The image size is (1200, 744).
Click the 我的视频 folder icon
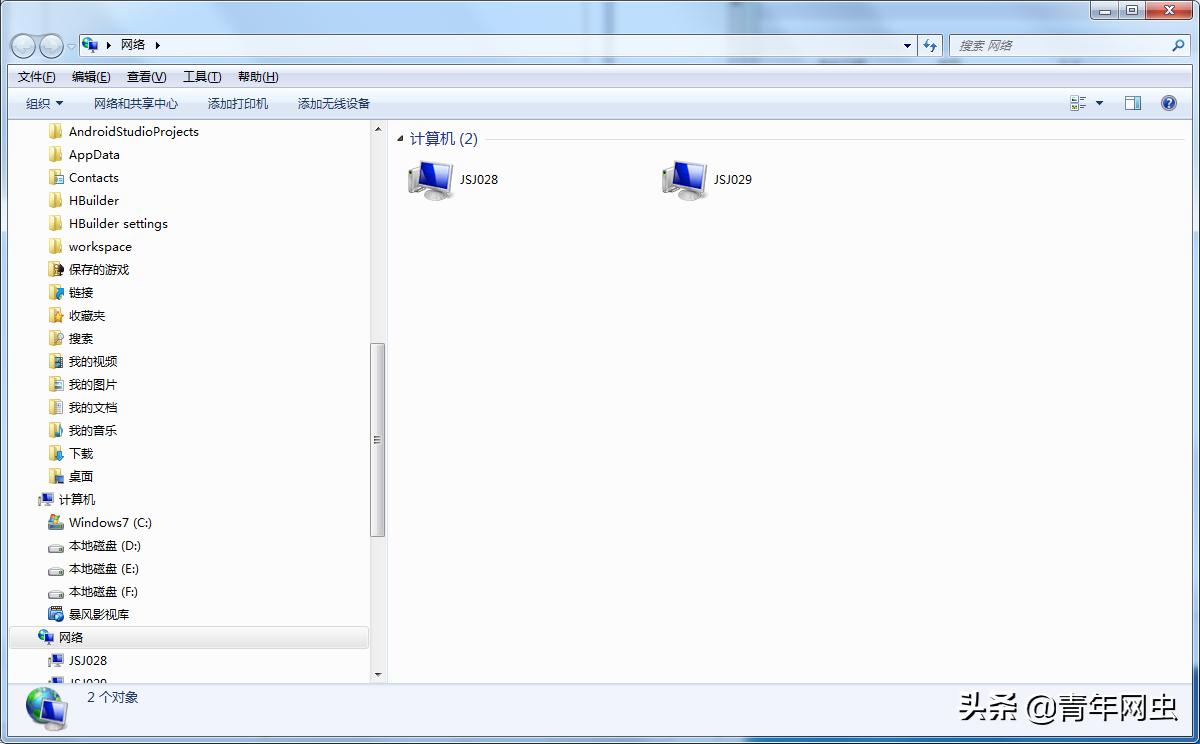coord(56,361)
